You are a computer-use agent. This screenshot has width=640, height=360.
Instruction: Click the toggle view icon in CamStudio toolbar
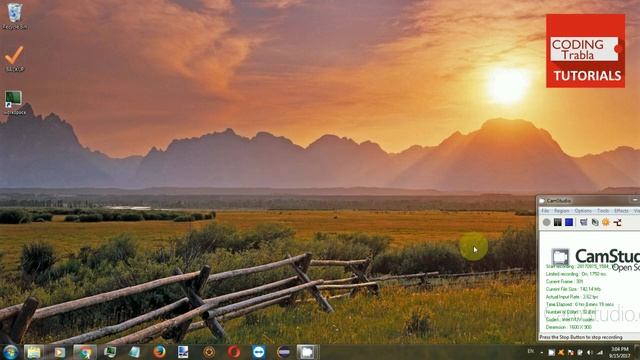584,222
